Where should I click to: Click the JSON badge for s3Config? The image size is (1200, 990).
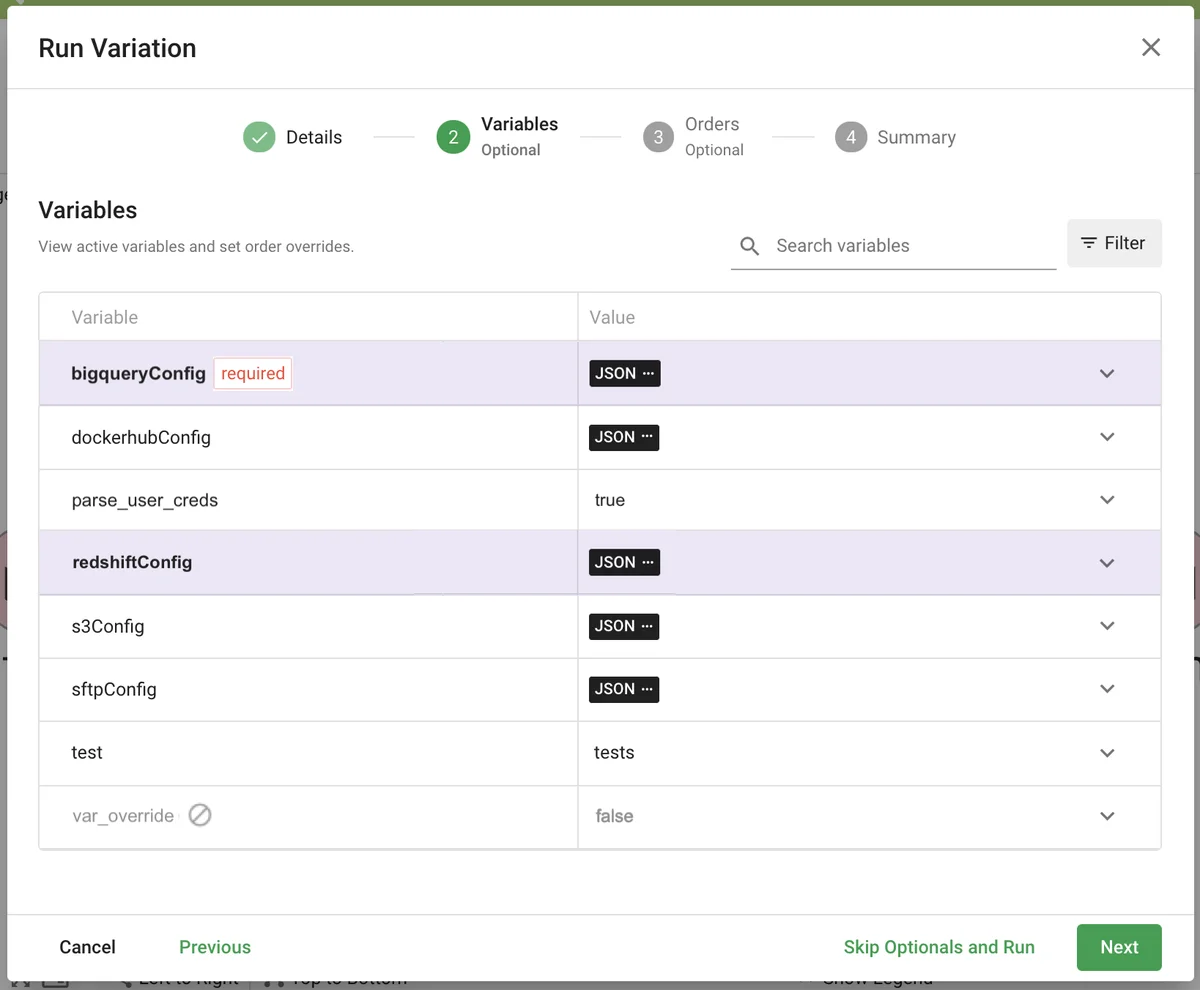(624, 626)
